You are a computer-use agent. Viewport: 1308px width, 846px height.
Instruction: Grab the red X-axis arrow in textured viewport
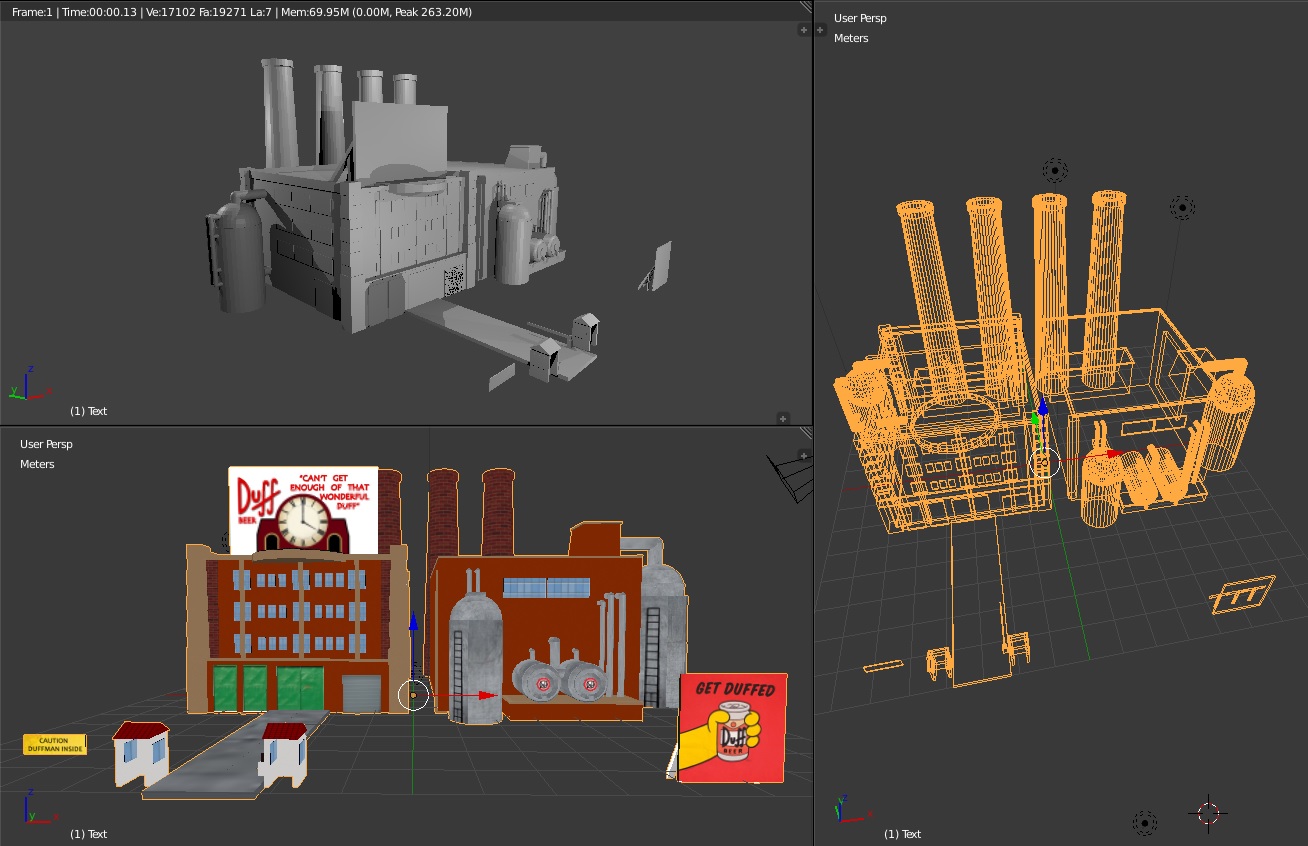(x=487, y=695)
